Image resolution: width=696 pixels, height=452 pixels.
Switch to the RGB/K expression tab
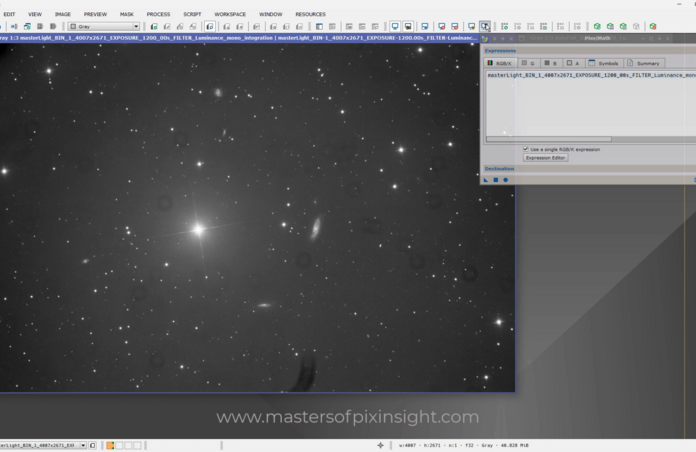(500, 63)
